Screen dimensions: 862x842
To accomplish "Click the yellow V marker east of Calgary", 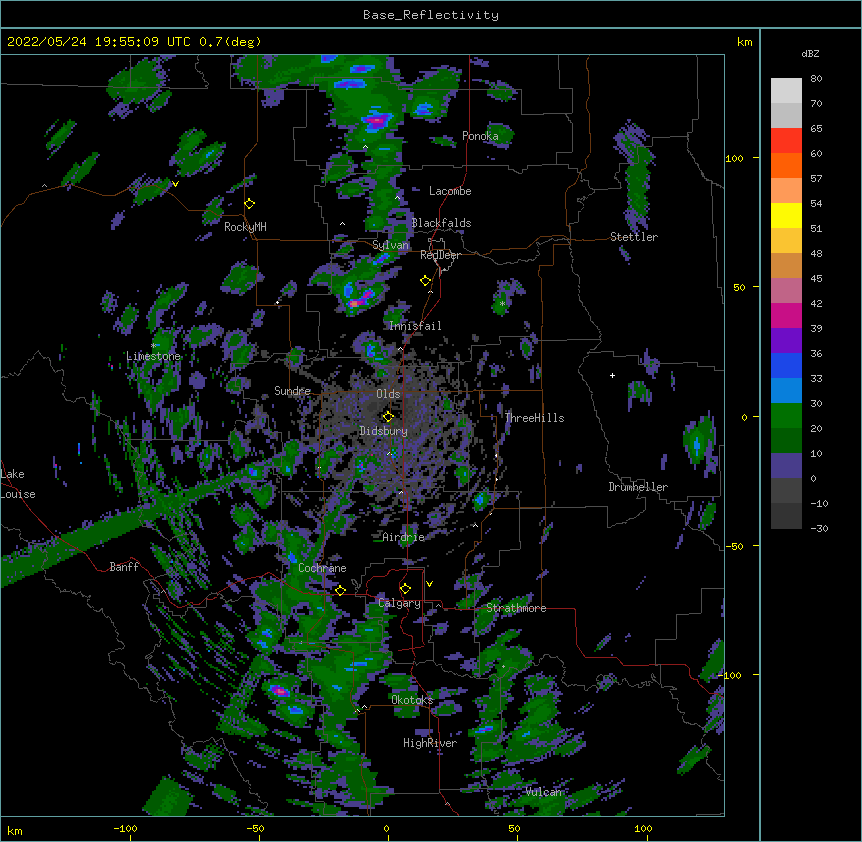I will pyautogui.click(x=429, y=584).
